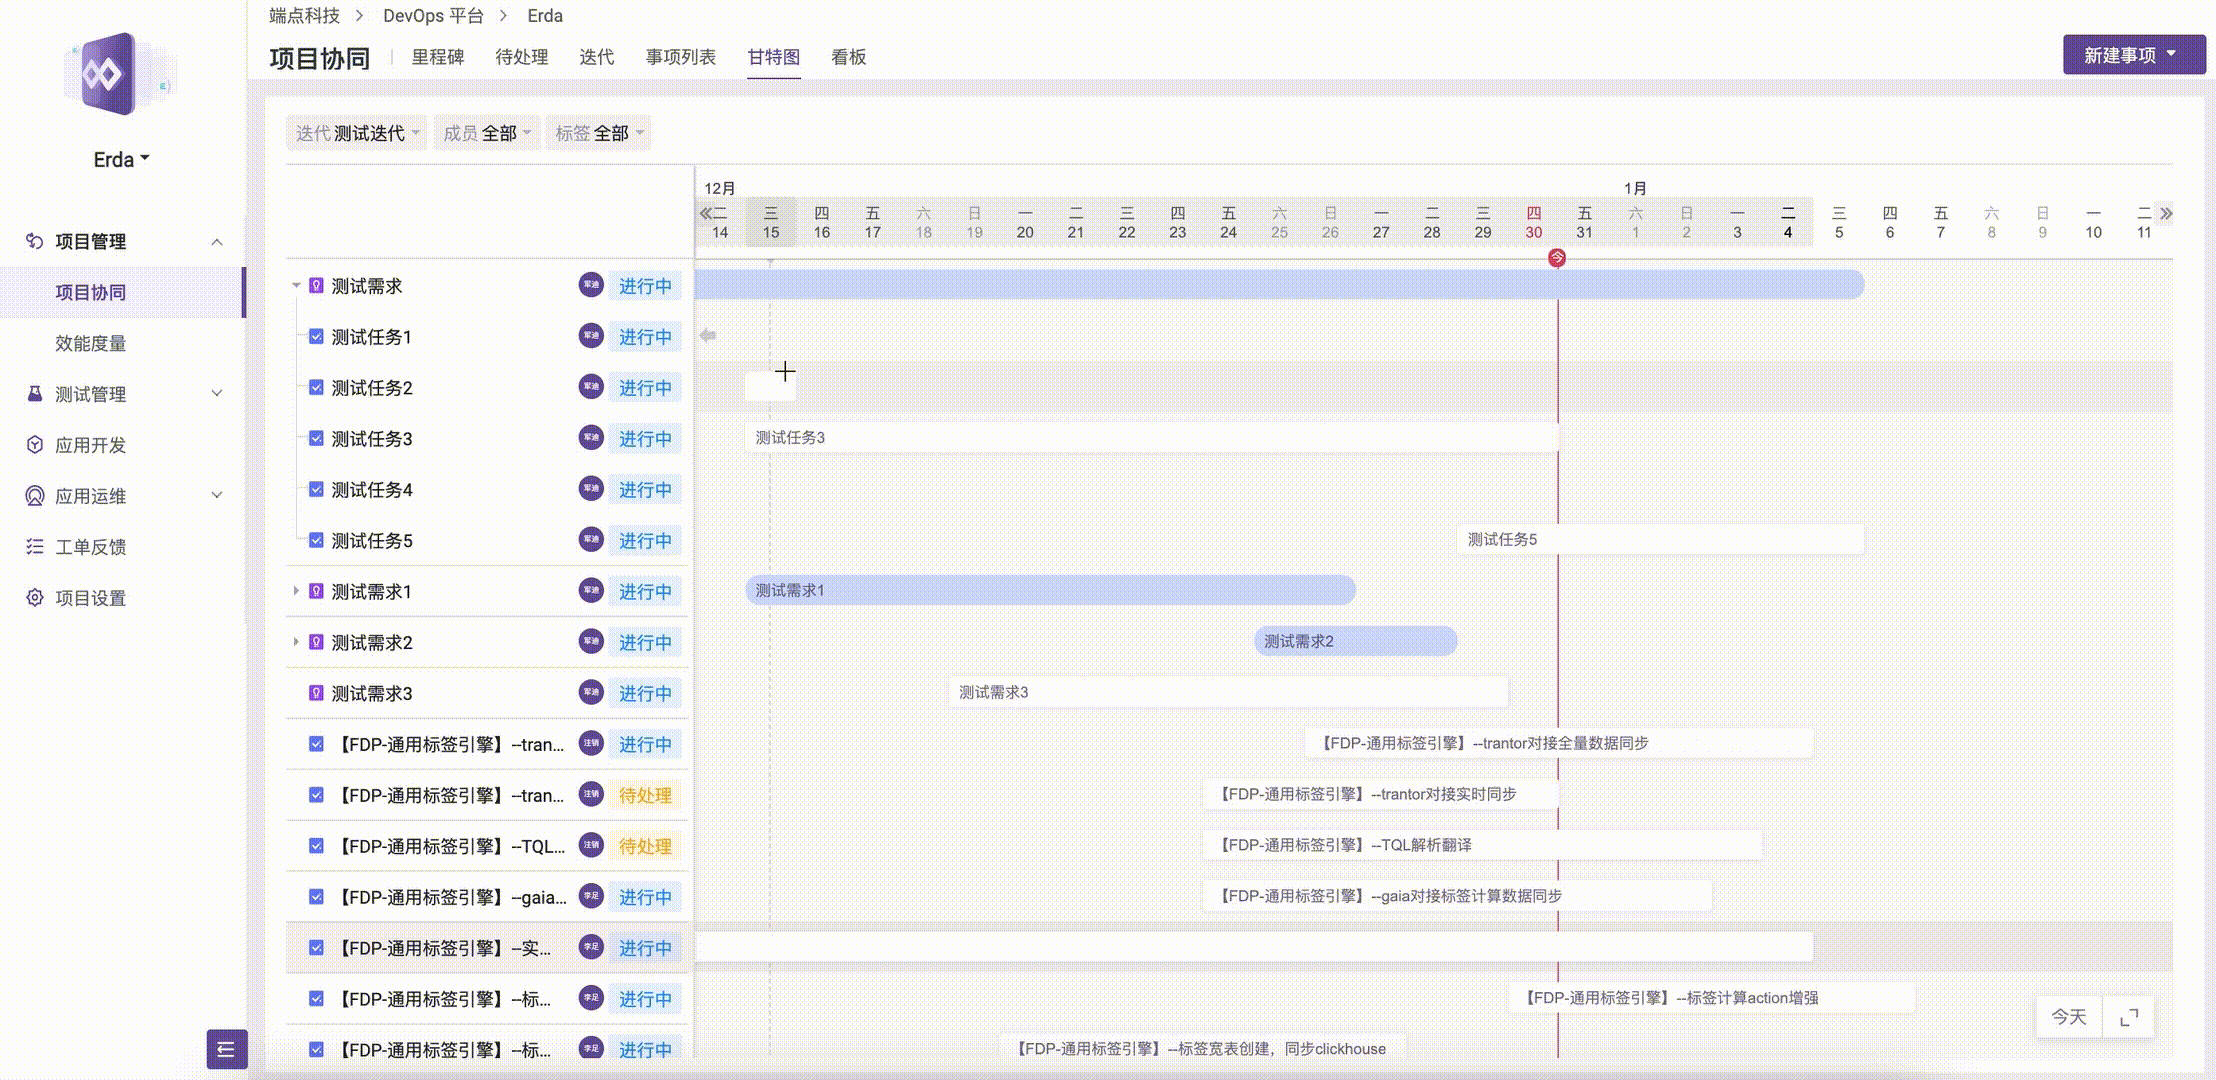Click the 测试管理 sidebar icon
This screenshot has width=2216, height=1080.
[34, 394]
